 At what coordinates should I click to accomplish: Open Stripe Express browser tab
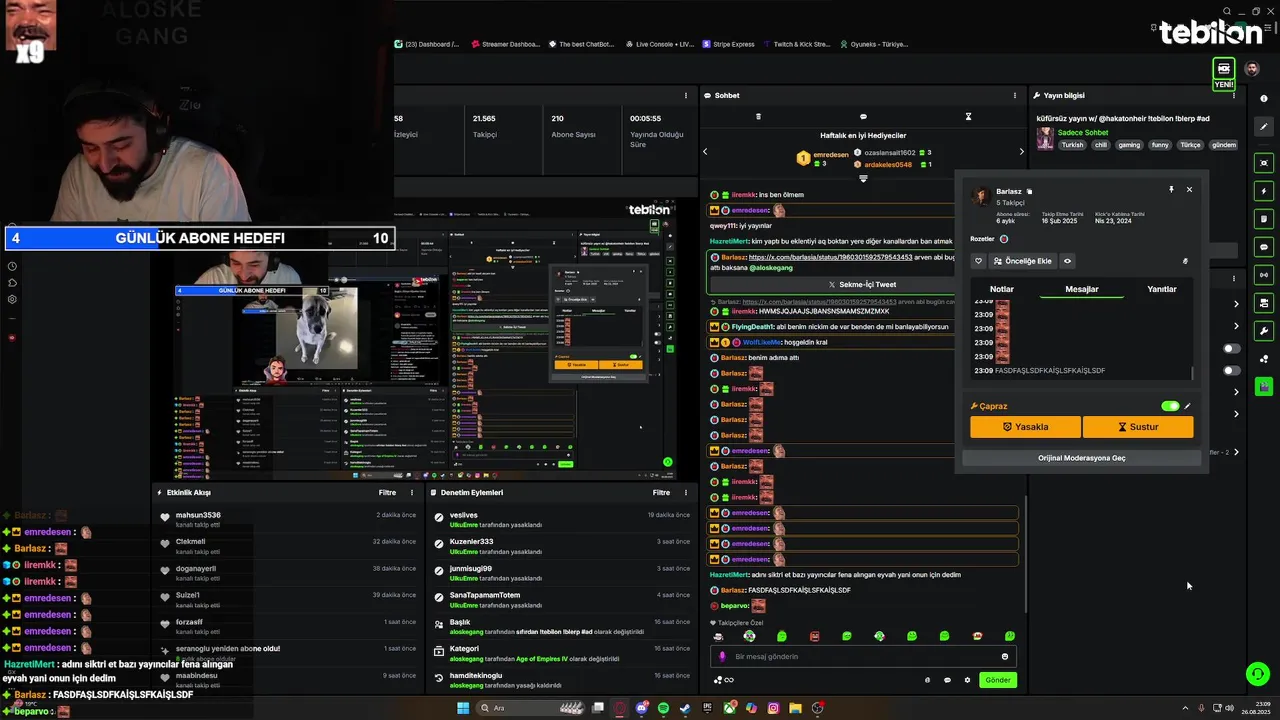728,44
